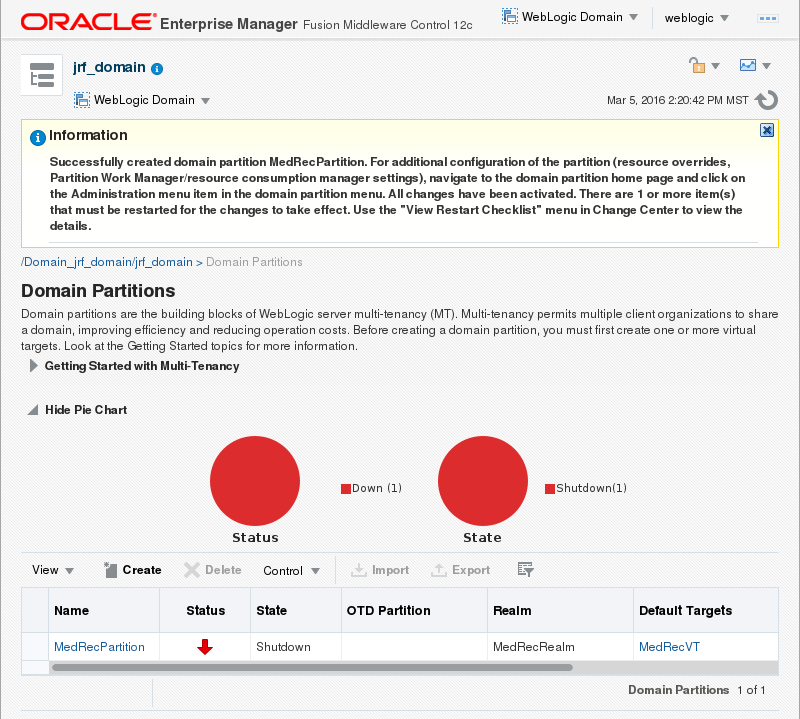This screenshot has height=719, width=800.
Task: Click the jrf_domain title link
Action: click(109, 67)
